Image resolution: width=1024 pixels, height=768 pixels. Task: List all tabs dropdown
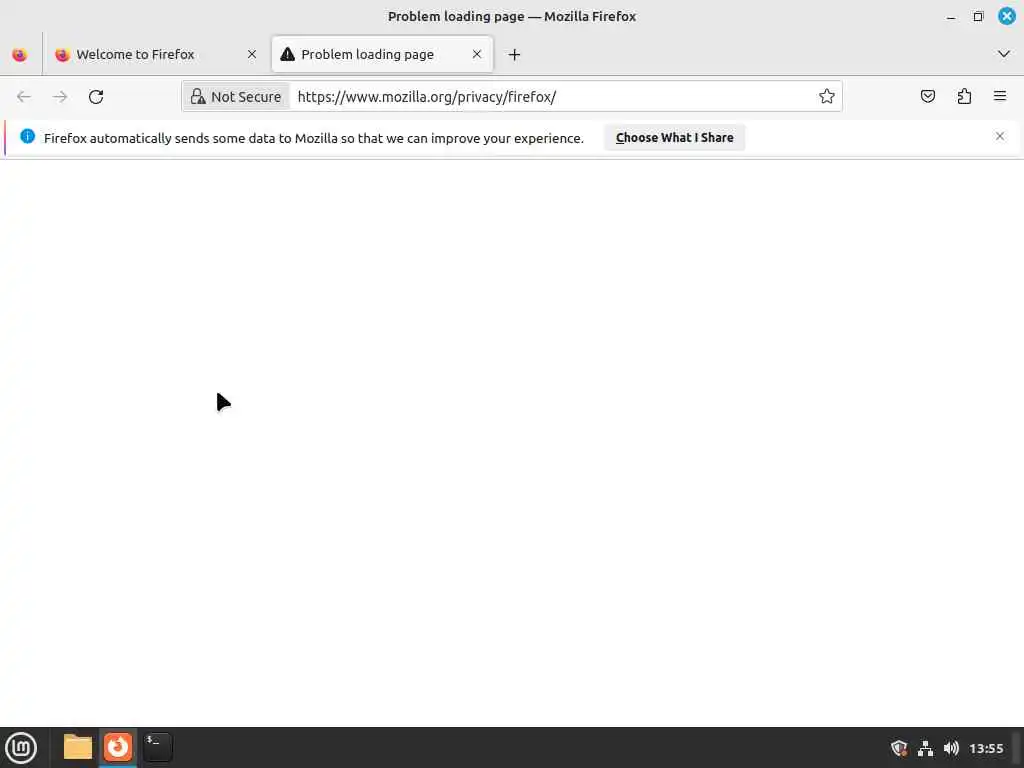point(1004,54)
